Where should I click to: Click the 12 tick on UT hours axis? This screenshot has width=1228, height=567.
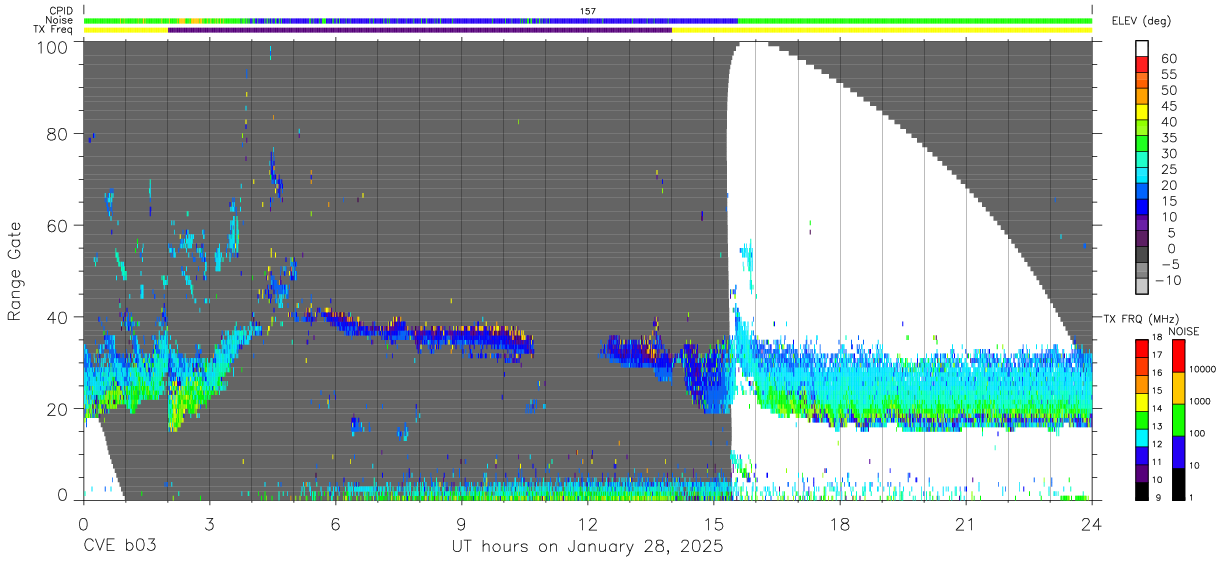pos(588,524)
